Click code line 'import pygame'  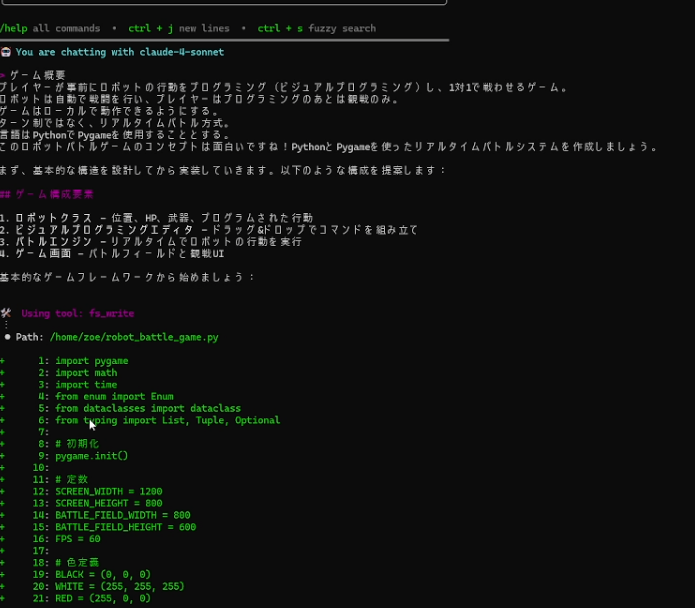tap(92, 361)
